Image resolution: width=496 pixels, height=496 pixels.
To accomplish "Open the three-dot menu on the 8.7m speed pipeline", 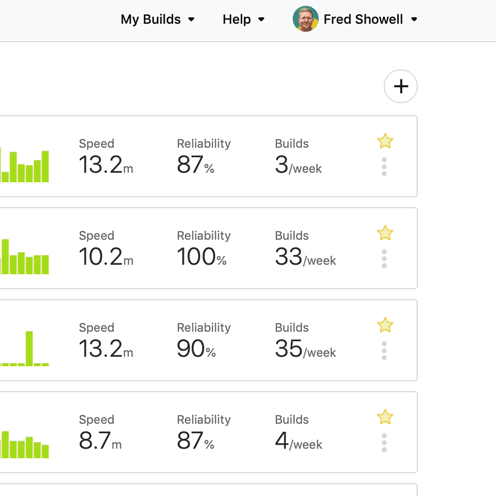I will 384,443.
